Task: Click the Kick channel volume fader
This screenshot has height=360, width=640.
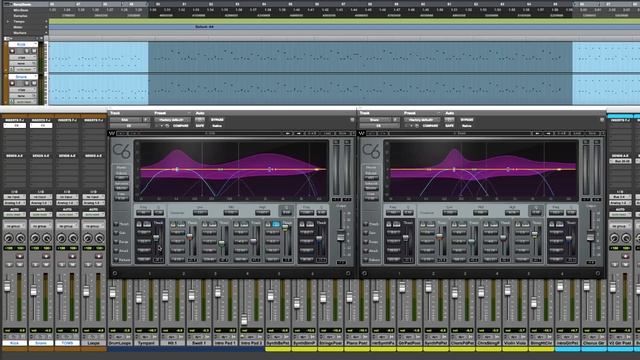Action: coord(7,287)
